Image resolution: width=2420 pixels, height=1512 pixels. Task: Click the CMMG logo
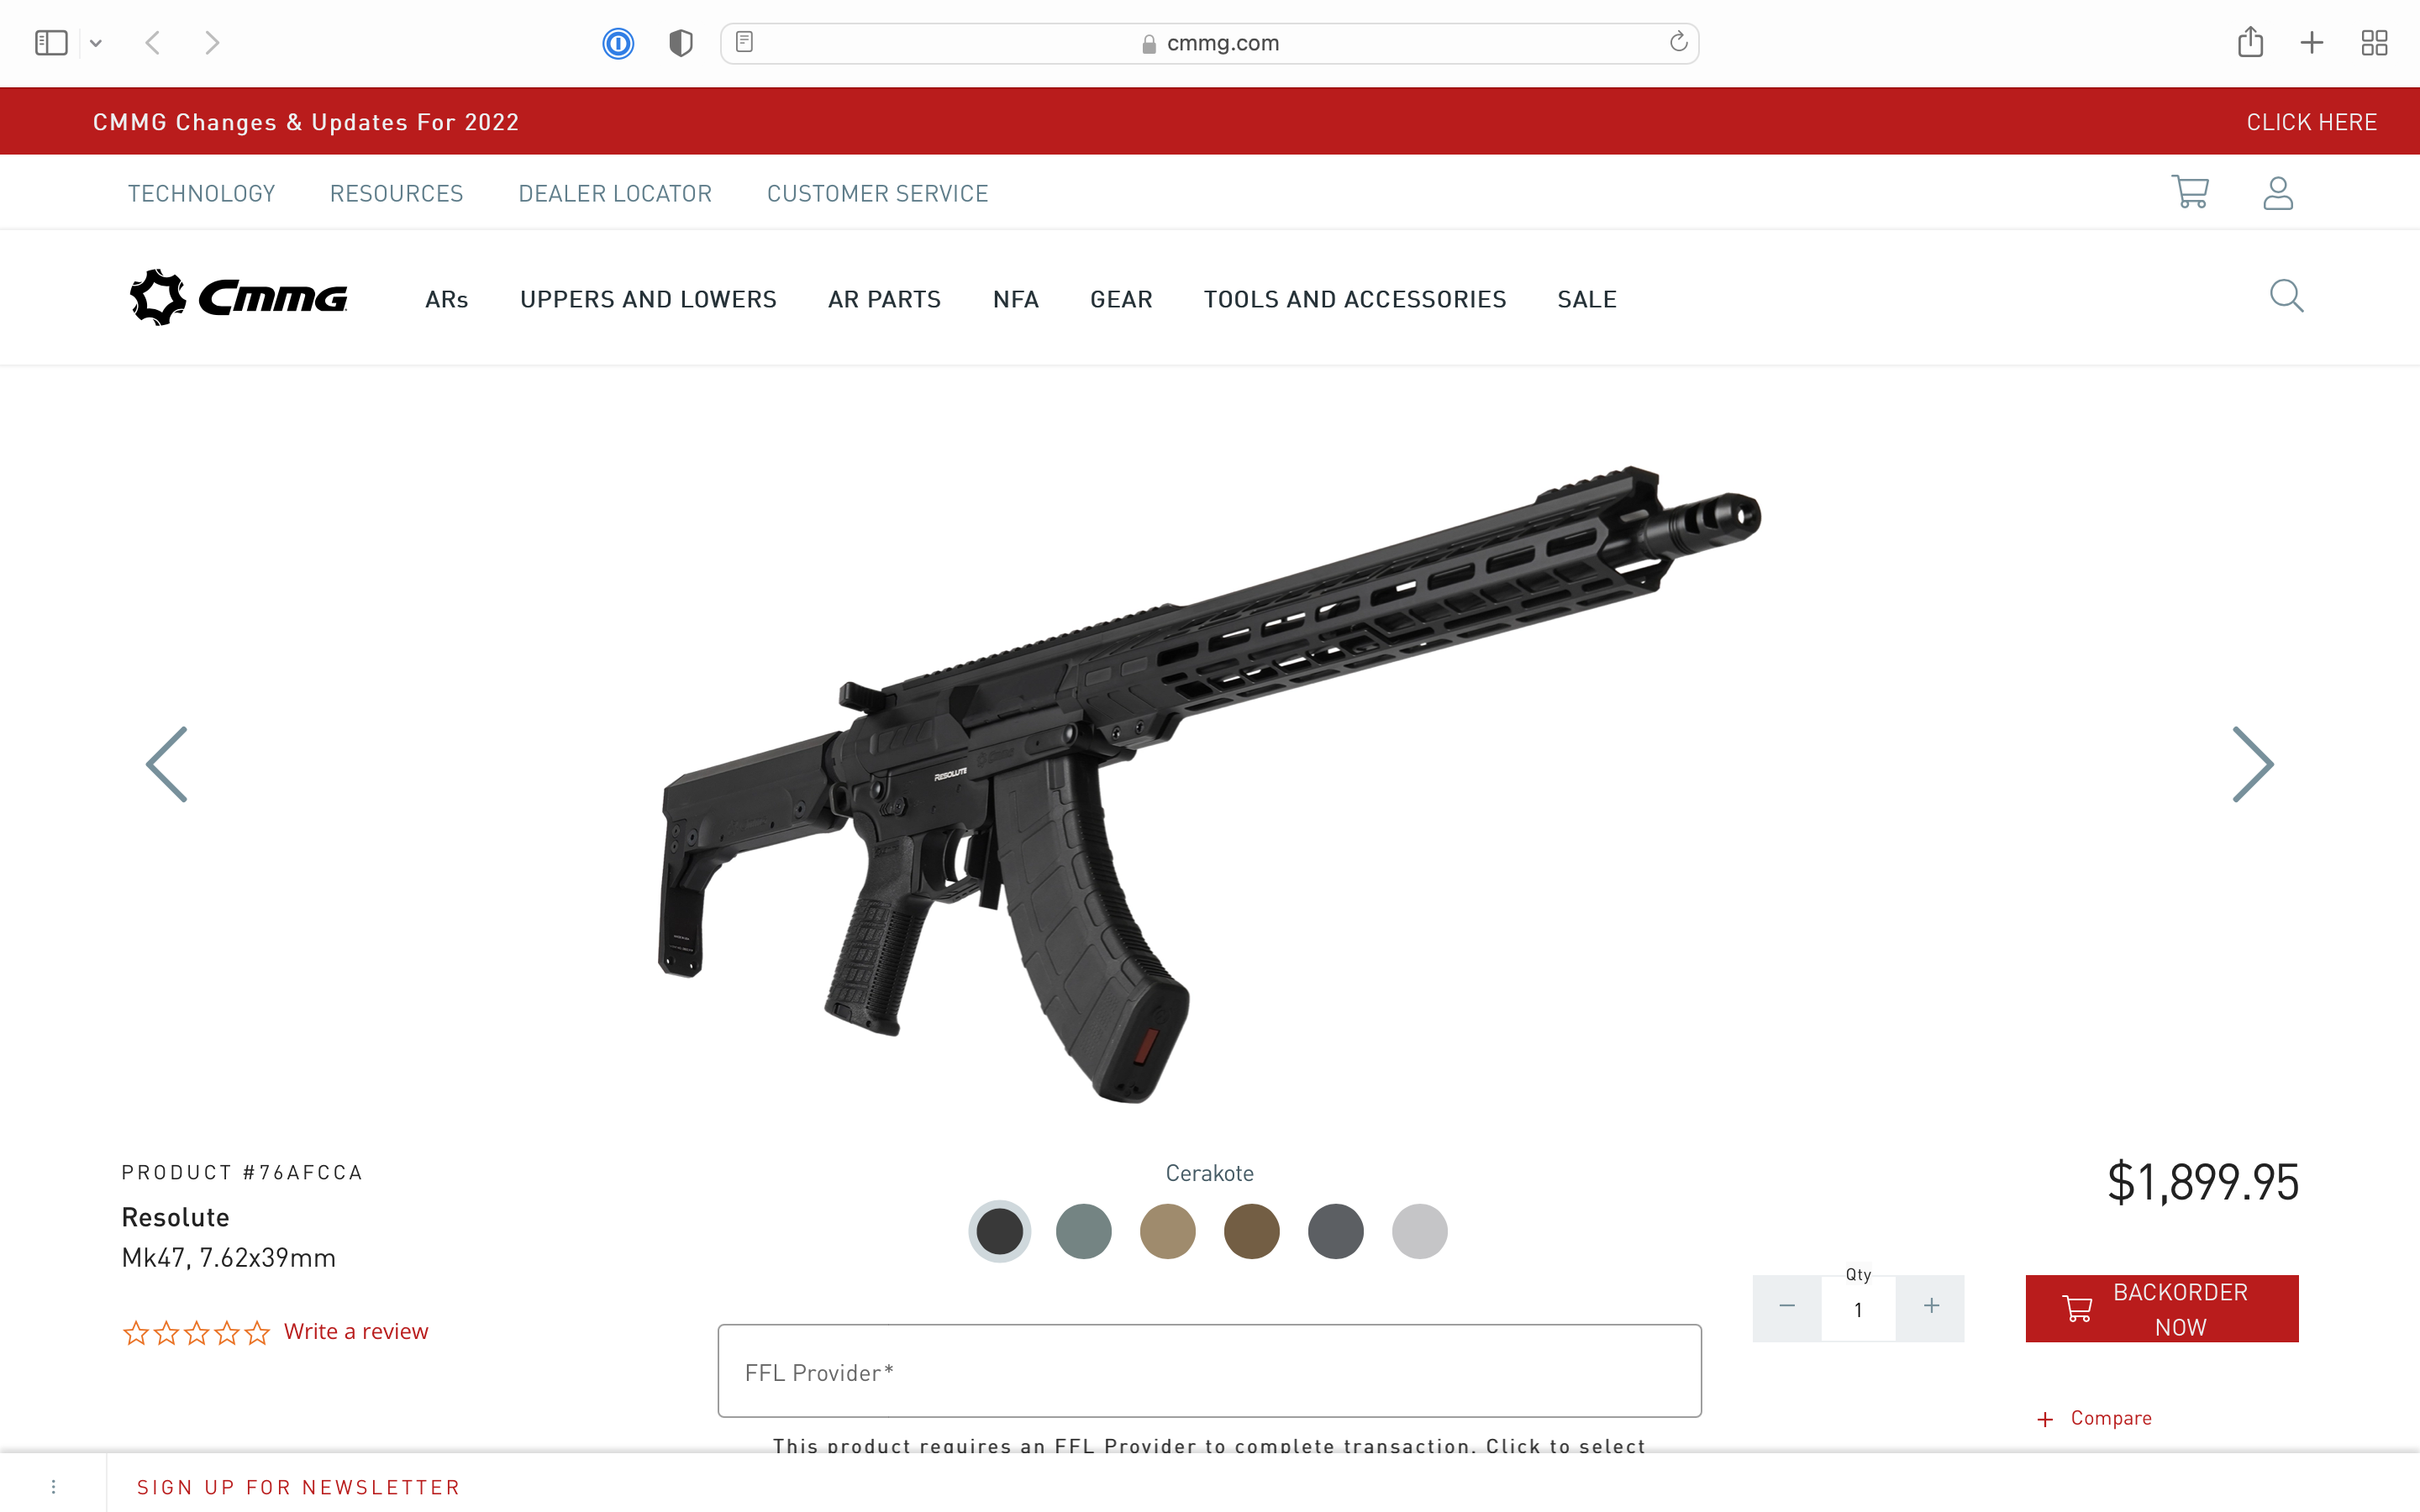(x=238, y=297)
